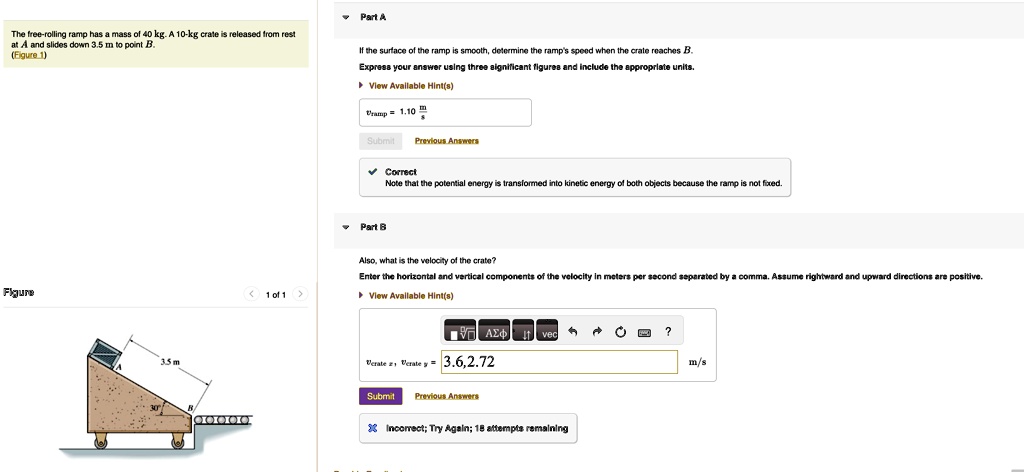Undo the last answer edit
This screenshot has height=472, width=1024.
point(574,333)
